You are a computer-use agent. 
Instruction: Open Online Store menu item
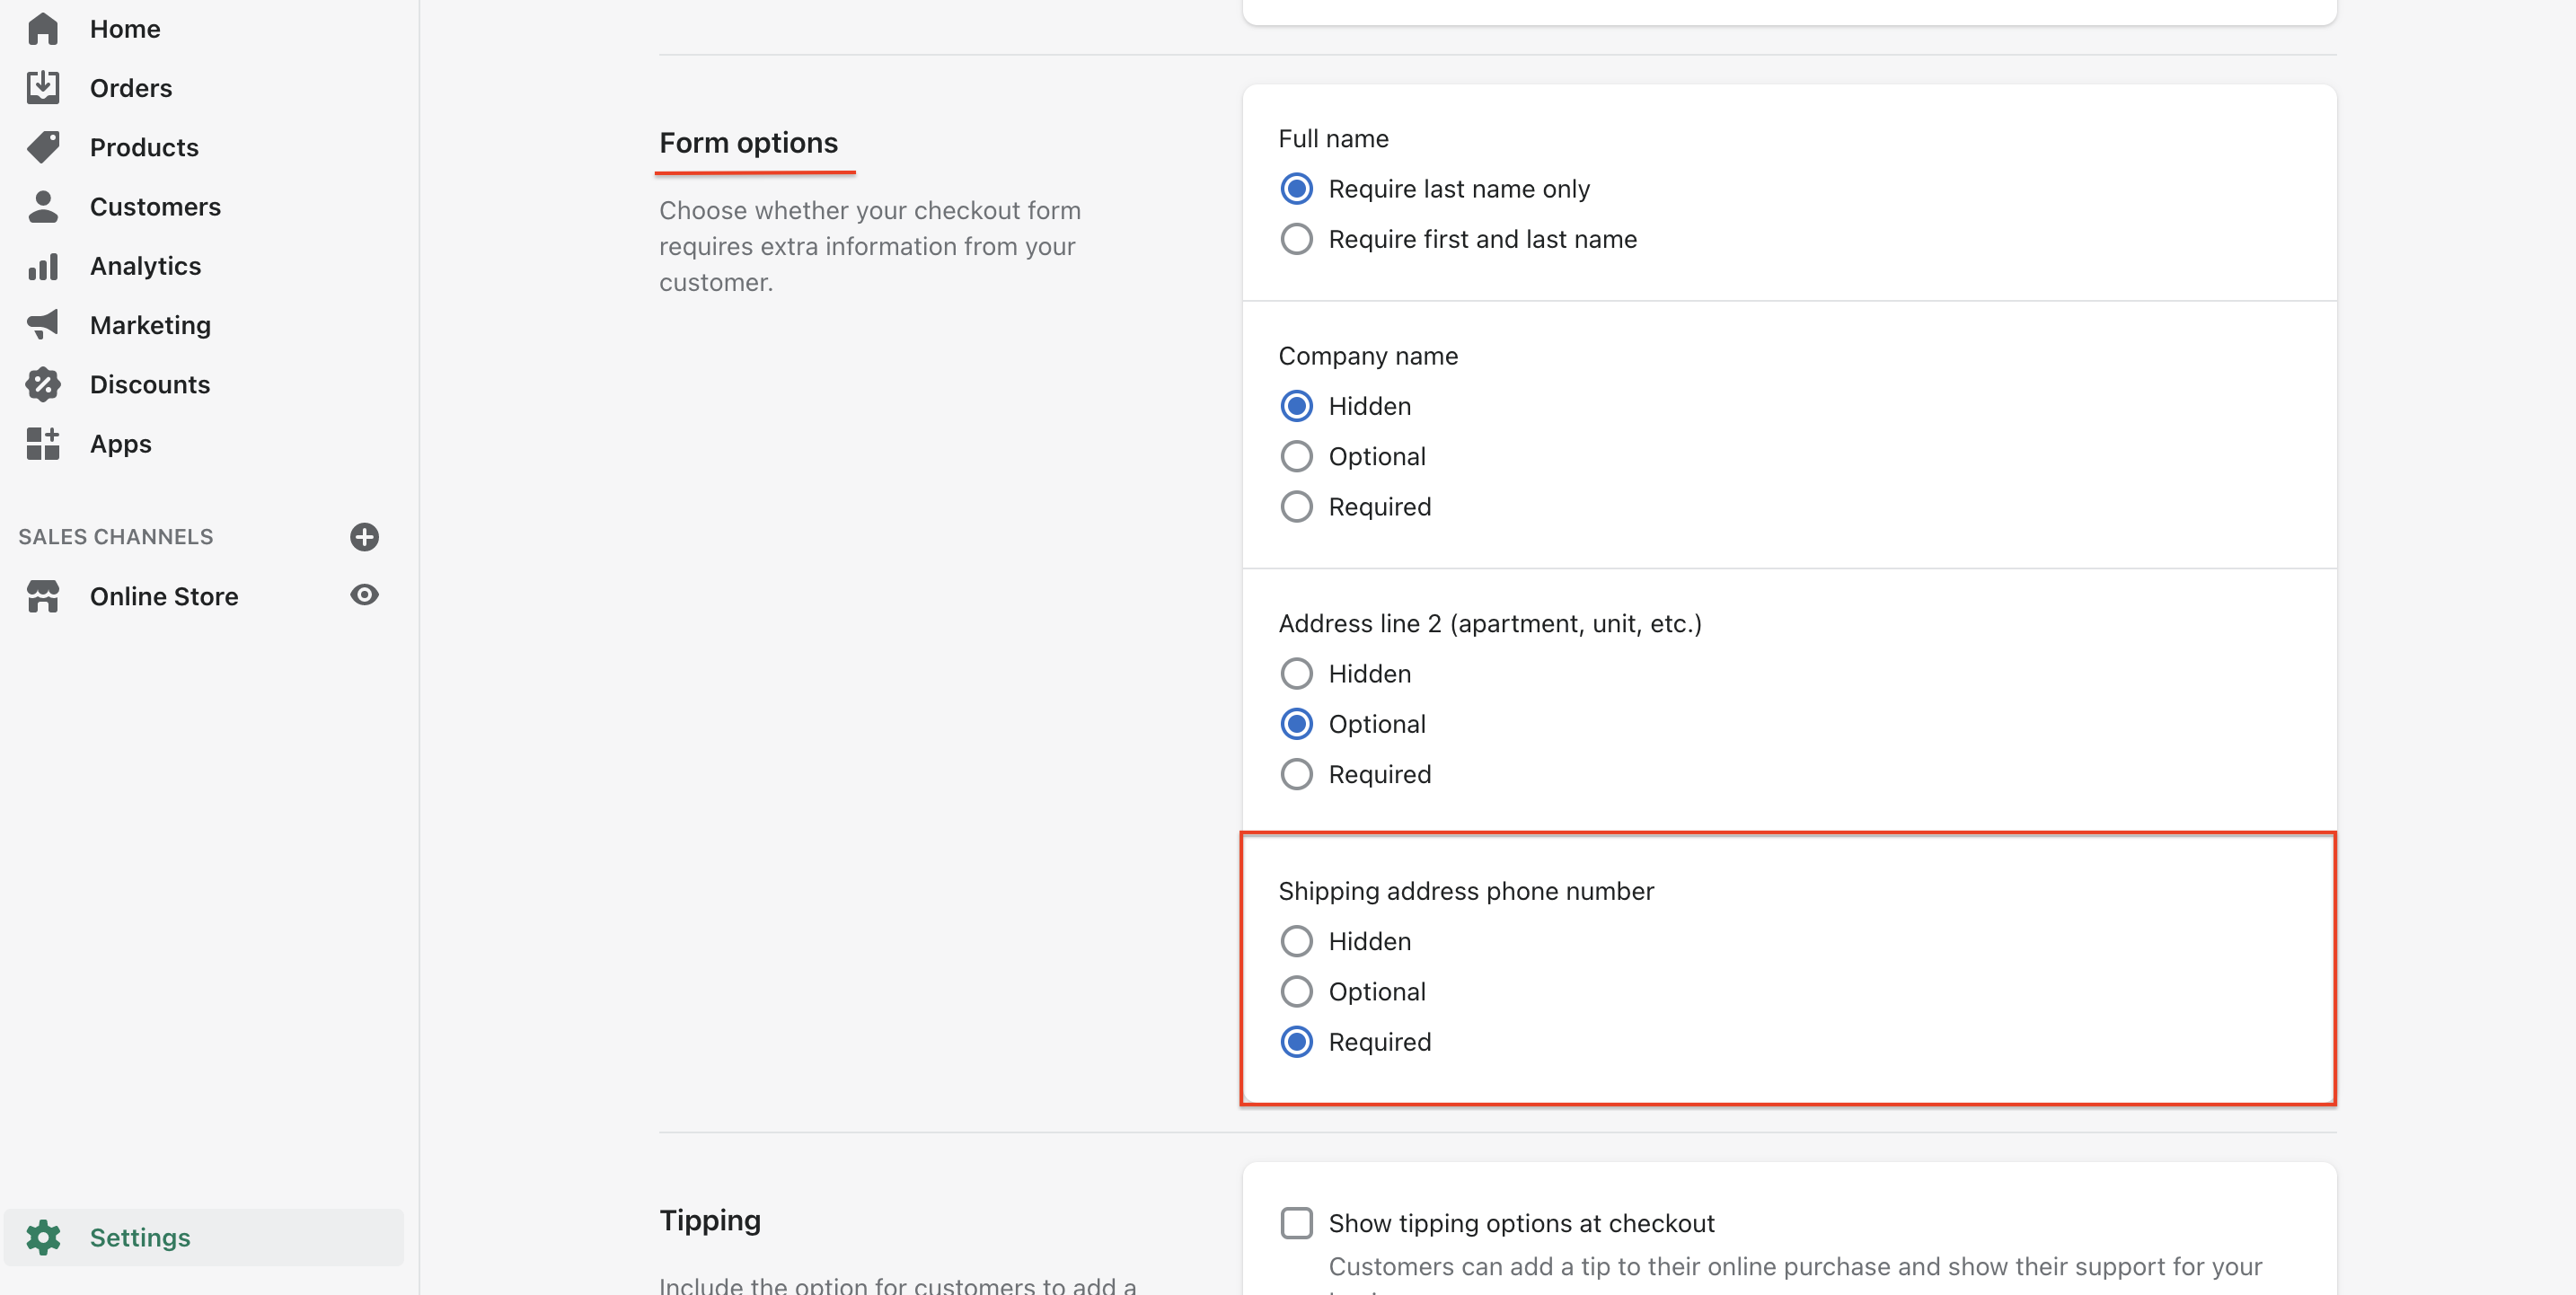click(164, 596)
